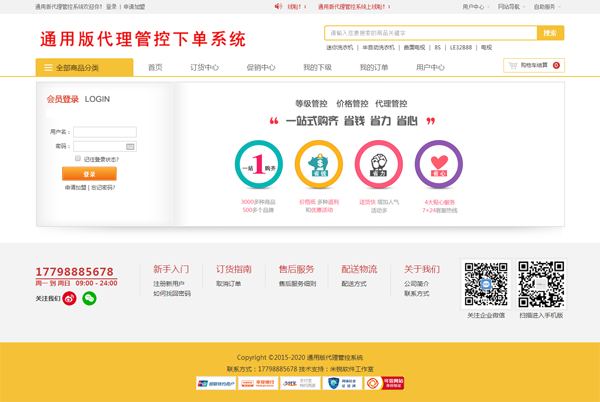This screenshot has width=600, height=402.
Task: Click the 用户名 input field
Action: 105,132
